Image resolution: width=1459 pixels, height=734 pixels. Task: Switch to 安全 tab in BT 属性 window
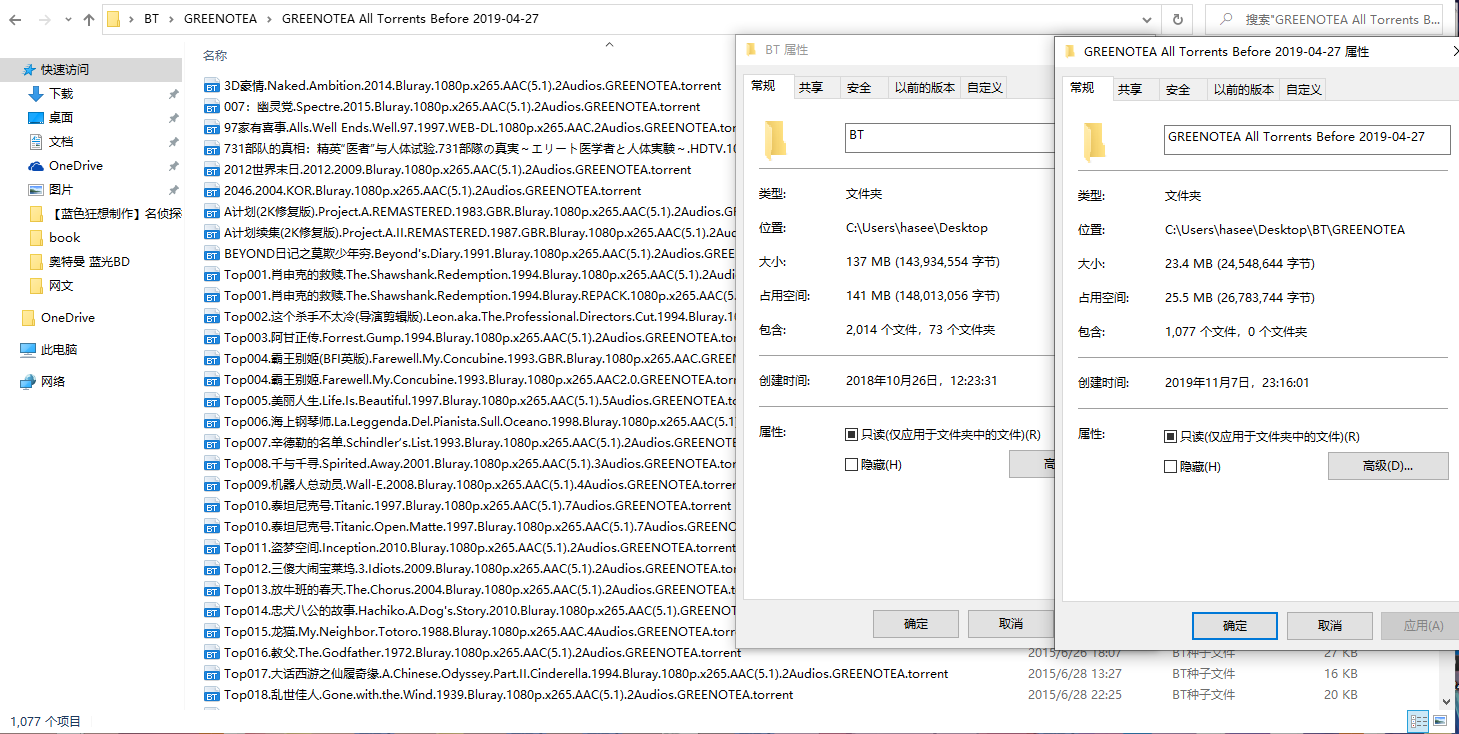click(859, 88)
